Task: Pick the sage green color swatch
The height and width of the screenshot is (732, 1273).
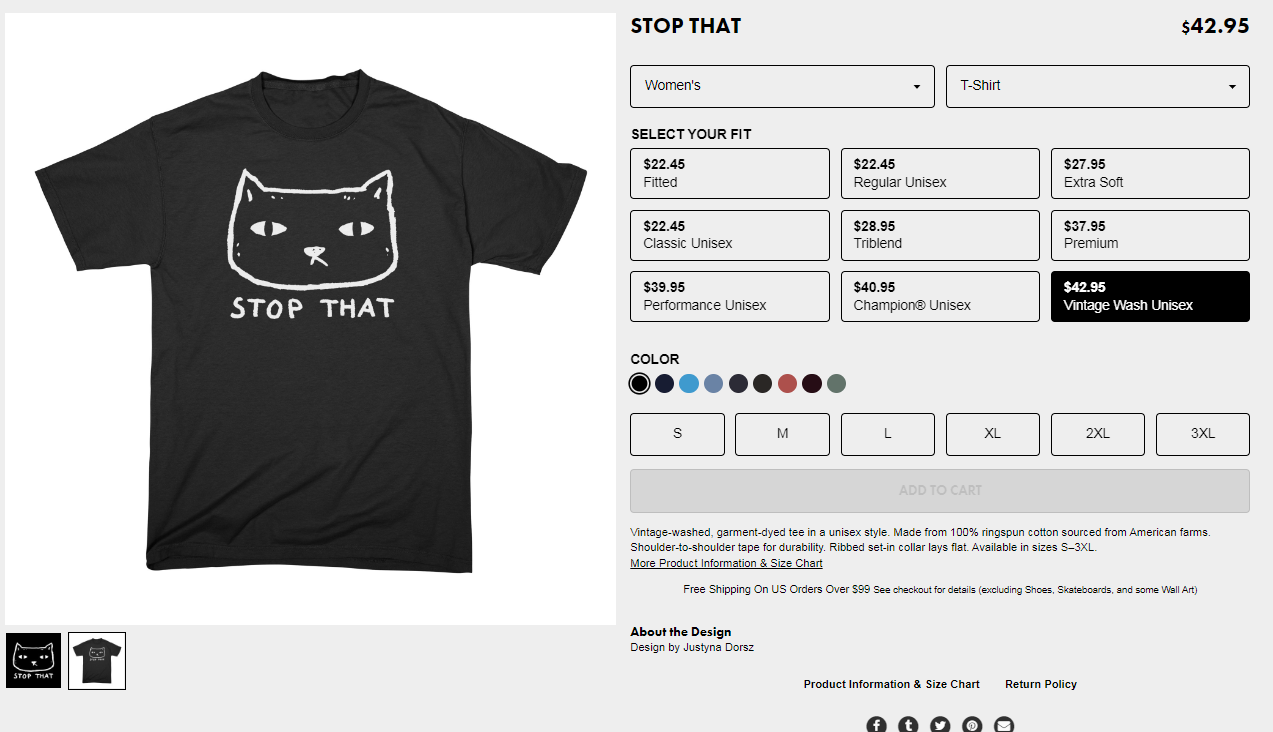Action: tap(836, 383)
